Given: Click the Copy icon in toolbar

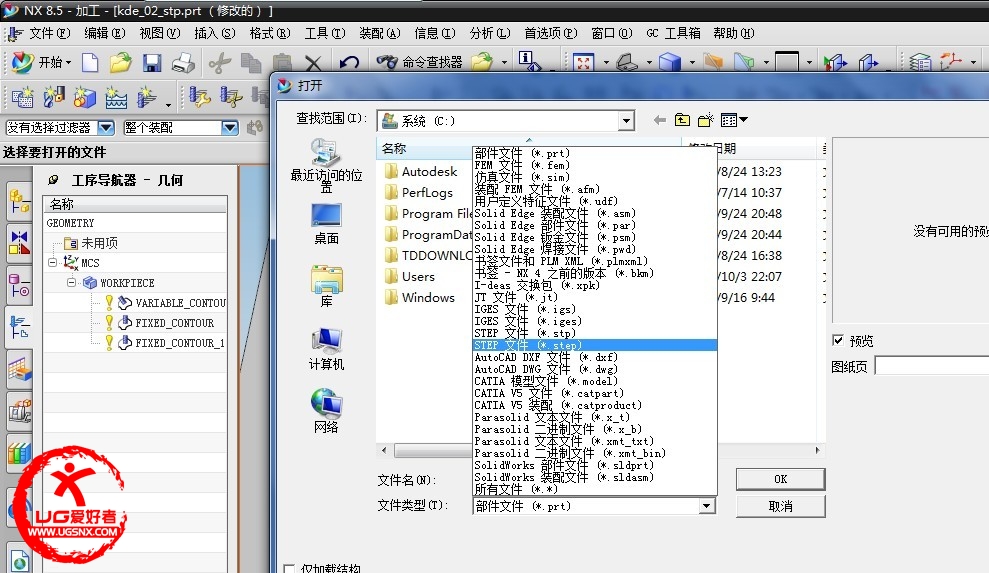Looking at the screenshot, I should pos(251,62).
